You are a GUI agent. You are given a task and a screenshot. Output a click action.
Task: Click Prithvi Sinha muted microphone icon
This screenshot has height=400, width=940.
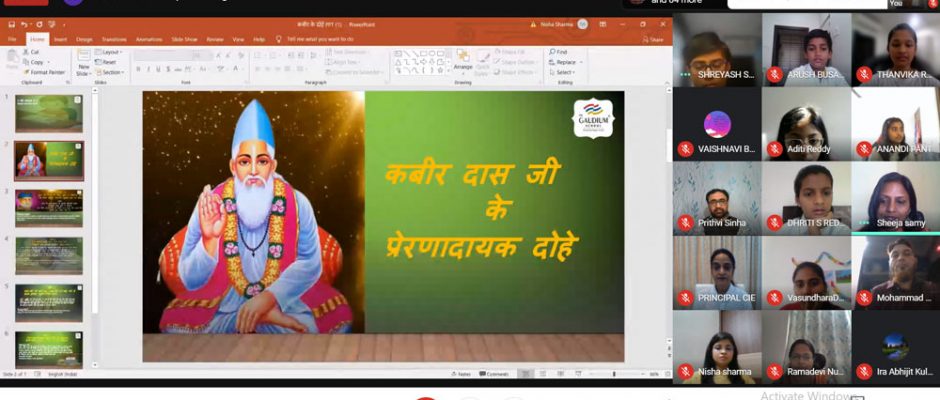click(x=685, y=223)
